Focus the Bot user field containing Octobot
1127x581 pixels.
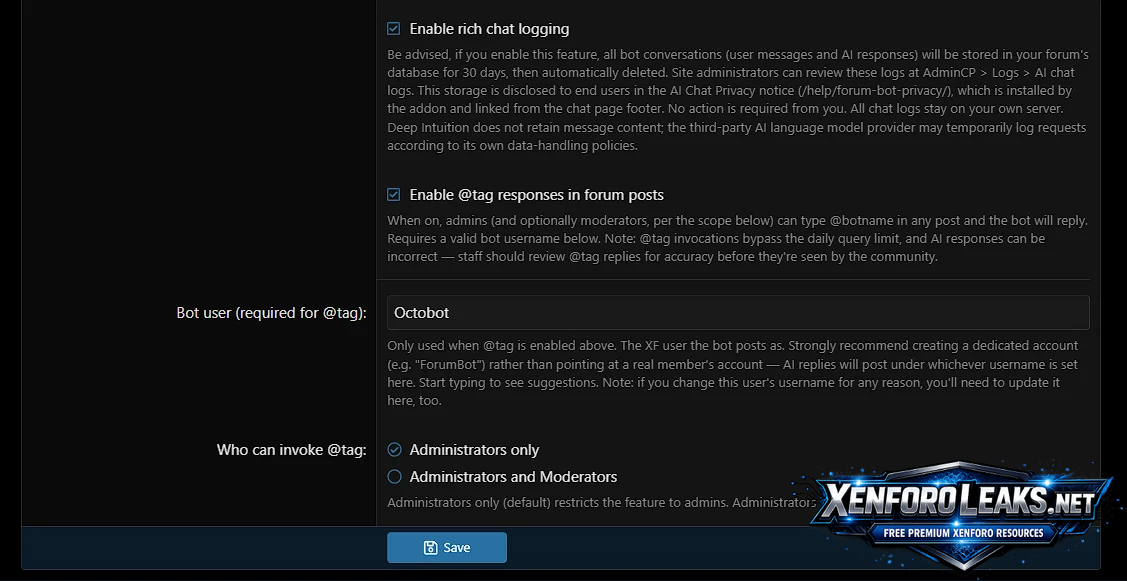click(x=738, y=313)
